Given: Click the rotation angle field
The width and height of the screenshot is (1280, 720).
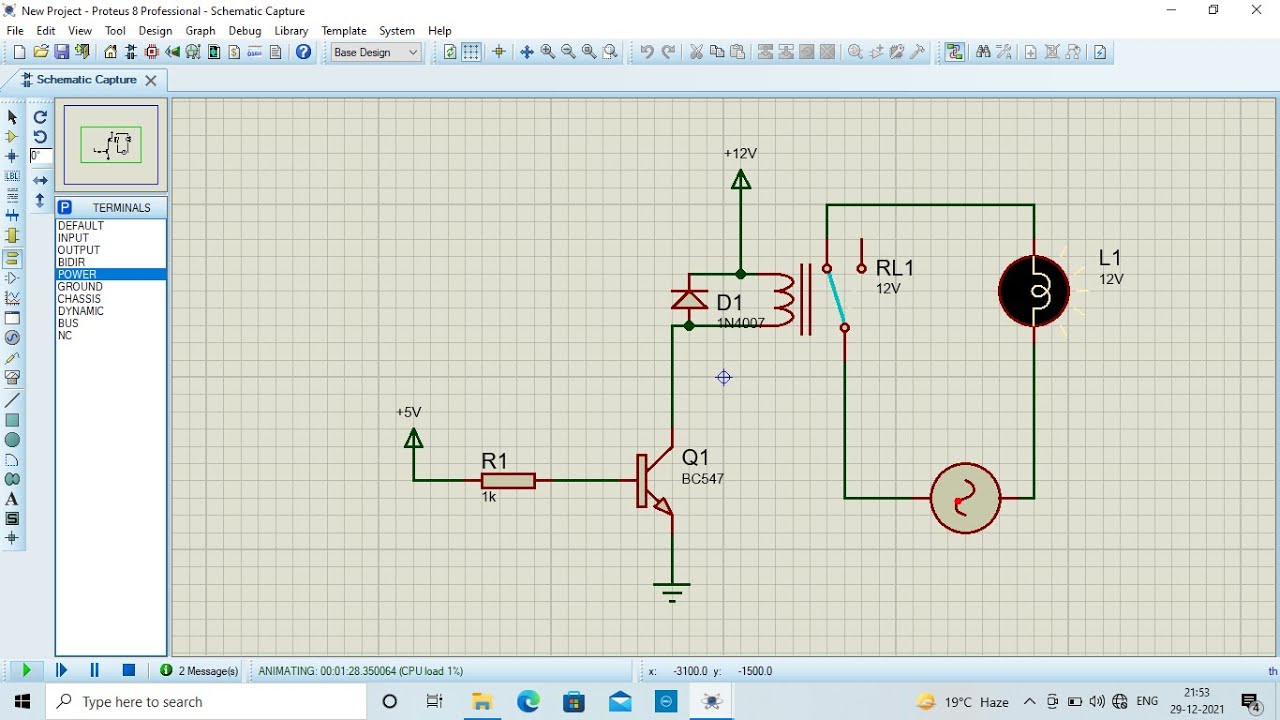Looking at the screenshot, I should coord(40,156).
